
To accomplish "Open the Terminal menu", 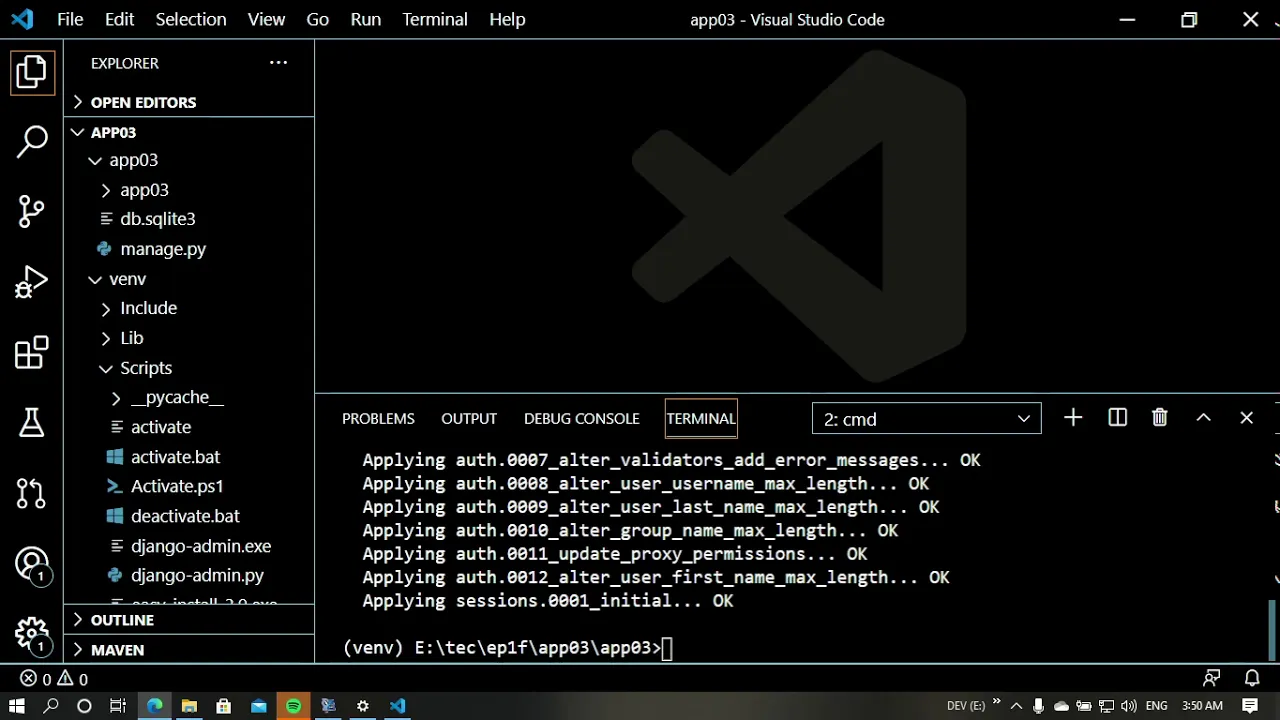I will click(x=435, y=19).
